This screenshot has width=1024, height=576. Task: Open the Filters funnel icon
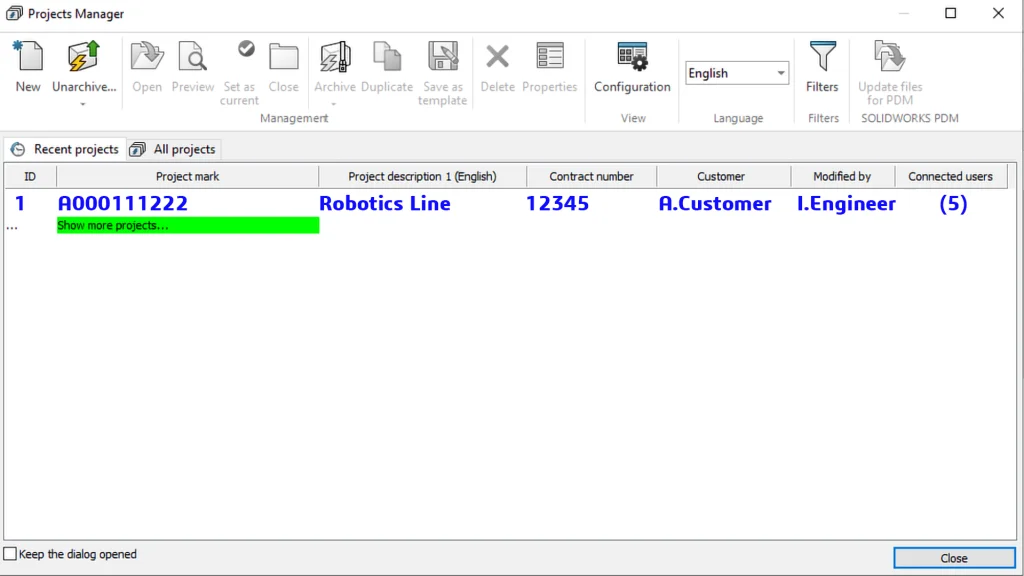pyautogui.click(x=822, y=58)
